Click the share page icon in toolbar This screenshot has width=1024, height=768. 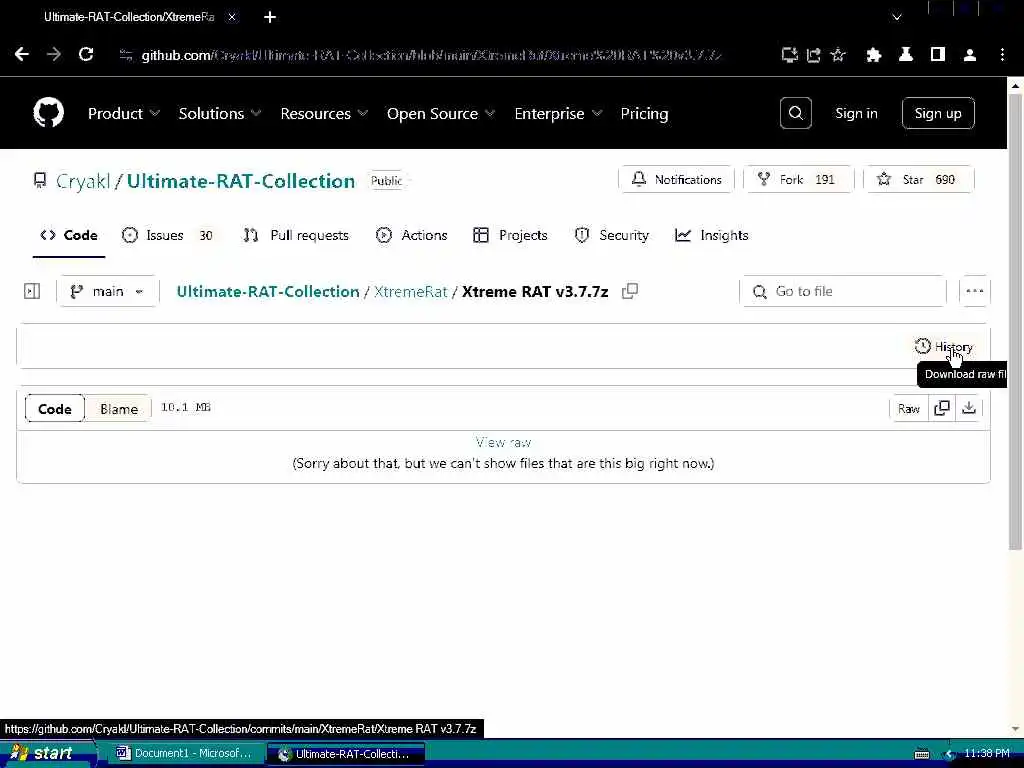pos(813,55)
